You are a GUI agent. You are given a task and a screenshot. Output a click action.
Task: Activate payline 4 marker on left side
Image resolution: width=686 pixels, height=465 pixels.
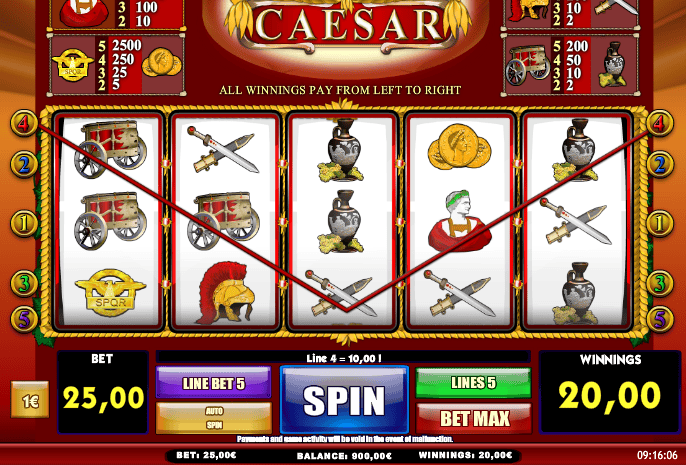pos(24,123)
